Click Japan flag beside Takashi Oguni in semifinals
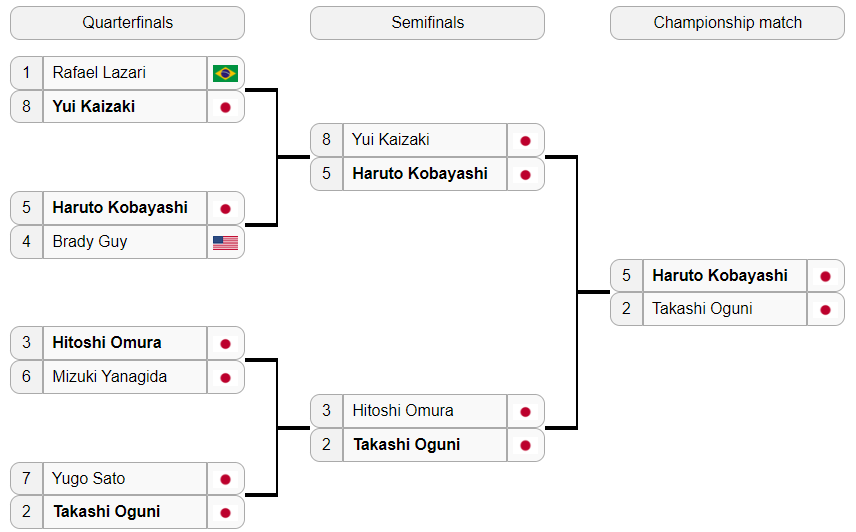The image size is (856, 532). click(526, 445)
